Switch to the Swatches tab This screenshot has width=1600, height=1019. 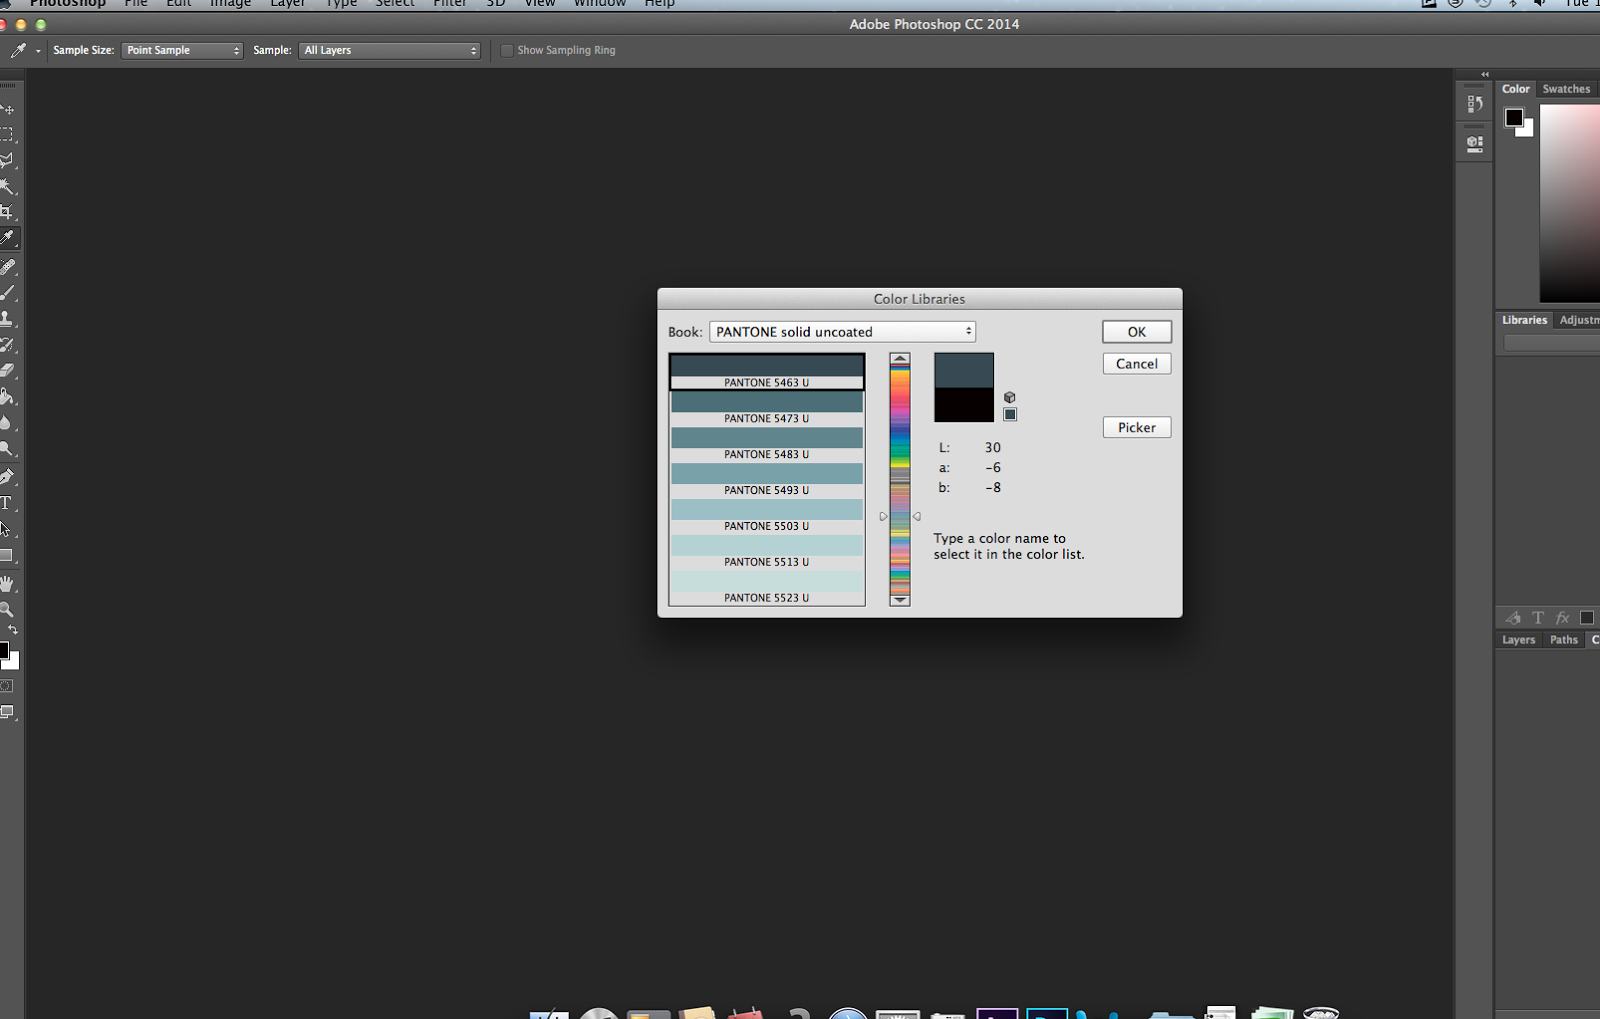[x=1566, y=89]
